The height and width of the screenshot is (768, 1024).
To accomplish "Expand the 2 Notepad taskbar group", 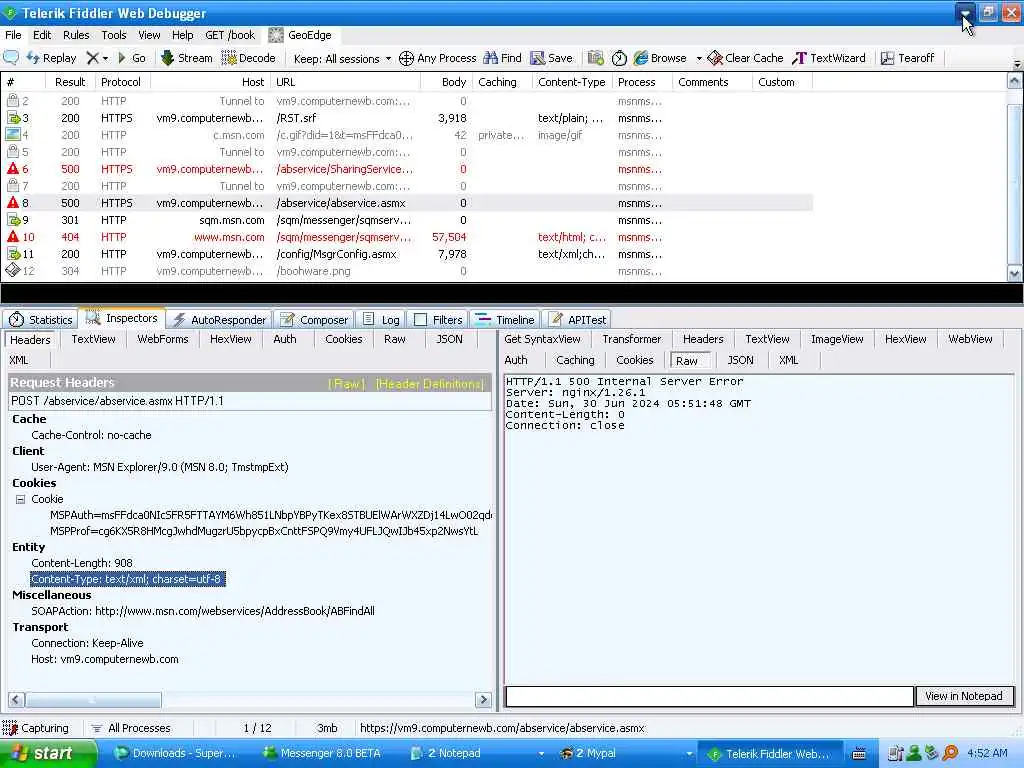I will point(541,754).
